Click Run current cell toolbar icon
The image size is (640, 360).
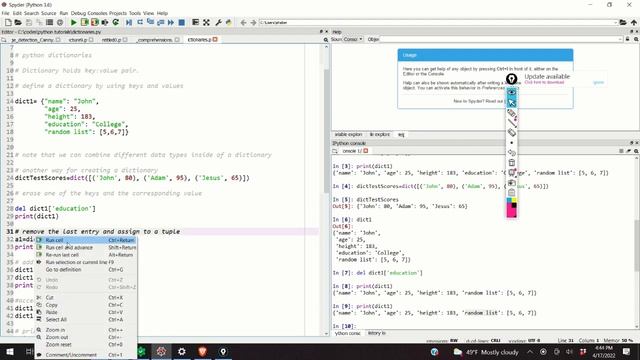pyautogui.click(x=84, y=22)
